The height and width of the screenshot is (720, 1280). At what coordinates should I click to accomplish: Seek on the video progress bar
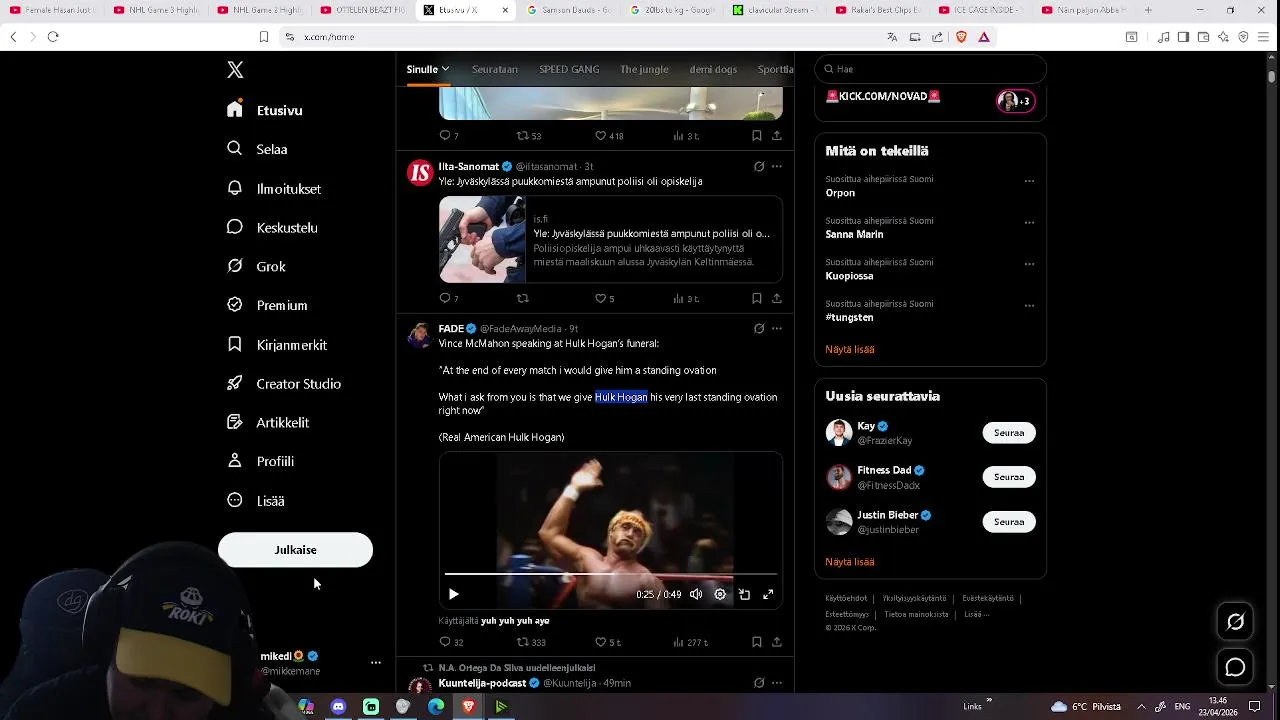610,574
